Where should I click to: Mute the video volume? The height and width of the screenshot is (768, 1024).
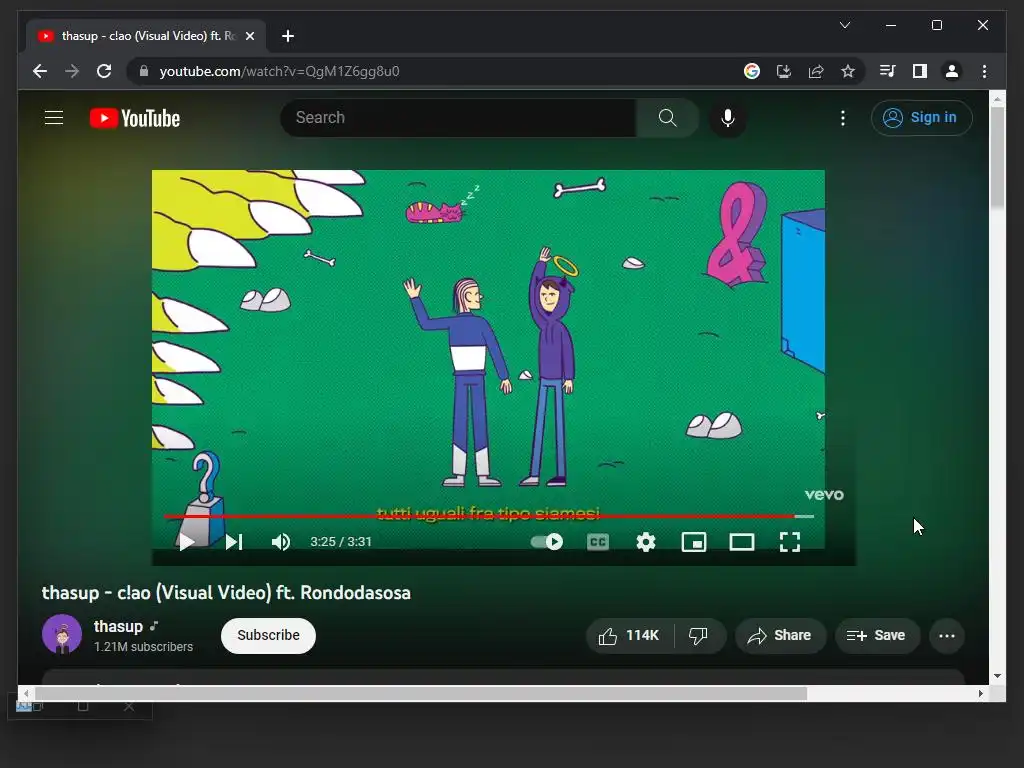[x=281, y=542]
